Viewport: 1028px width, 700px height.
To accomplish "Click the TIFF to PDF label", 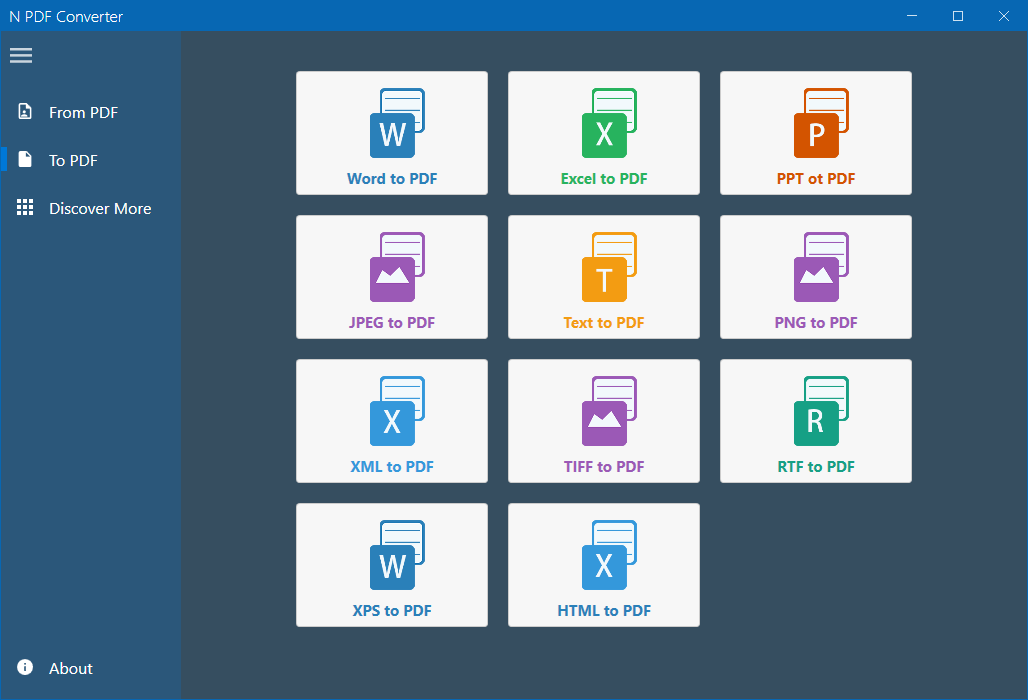I will tap(604, 467).
